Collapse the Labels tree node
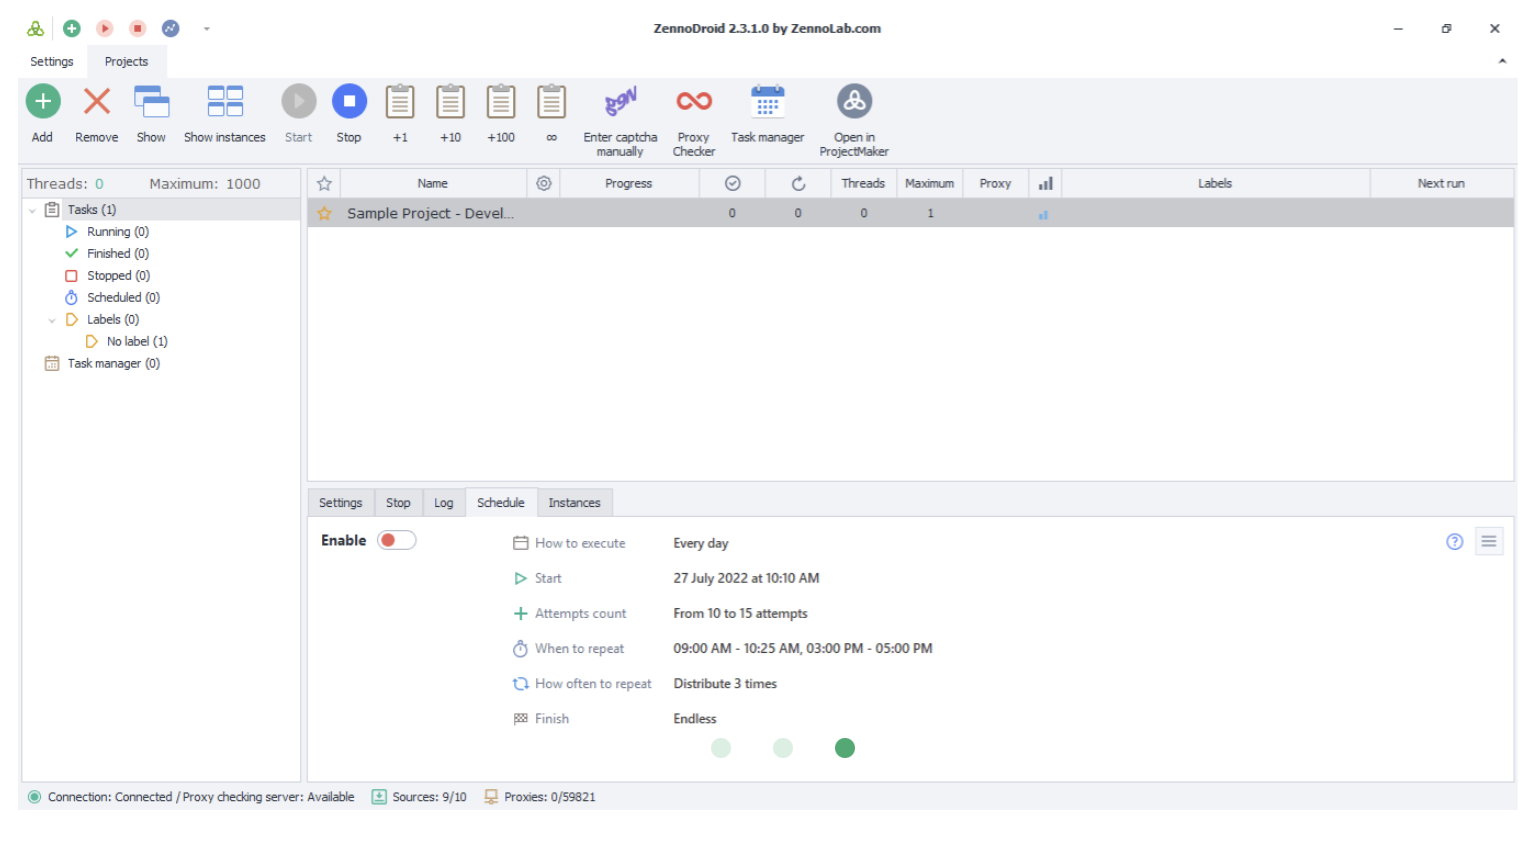 pyautogui.click(x=52, y=320)
